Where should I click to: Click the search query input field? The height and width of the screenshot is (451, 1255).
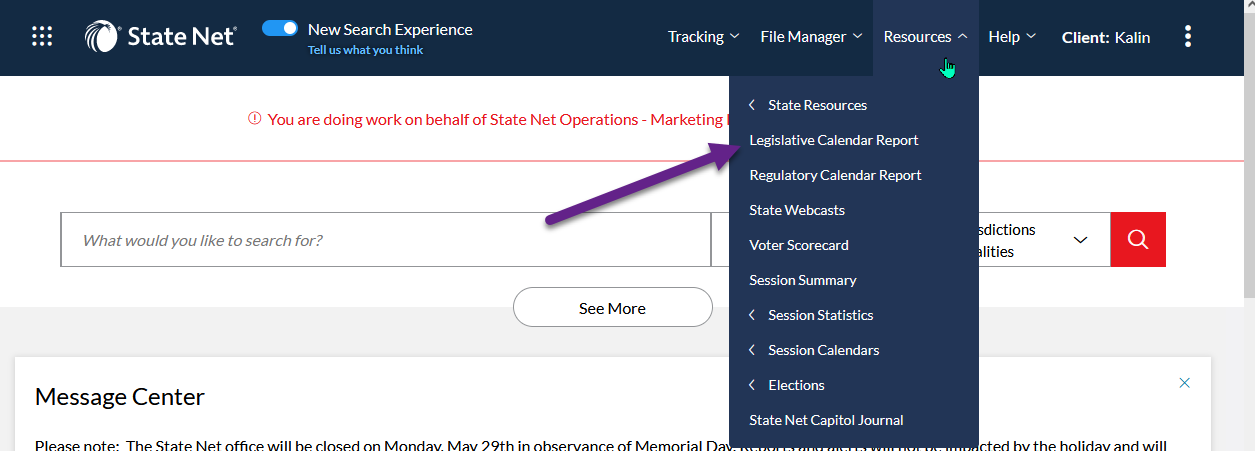pyautogui.click(x=385, y=240)
